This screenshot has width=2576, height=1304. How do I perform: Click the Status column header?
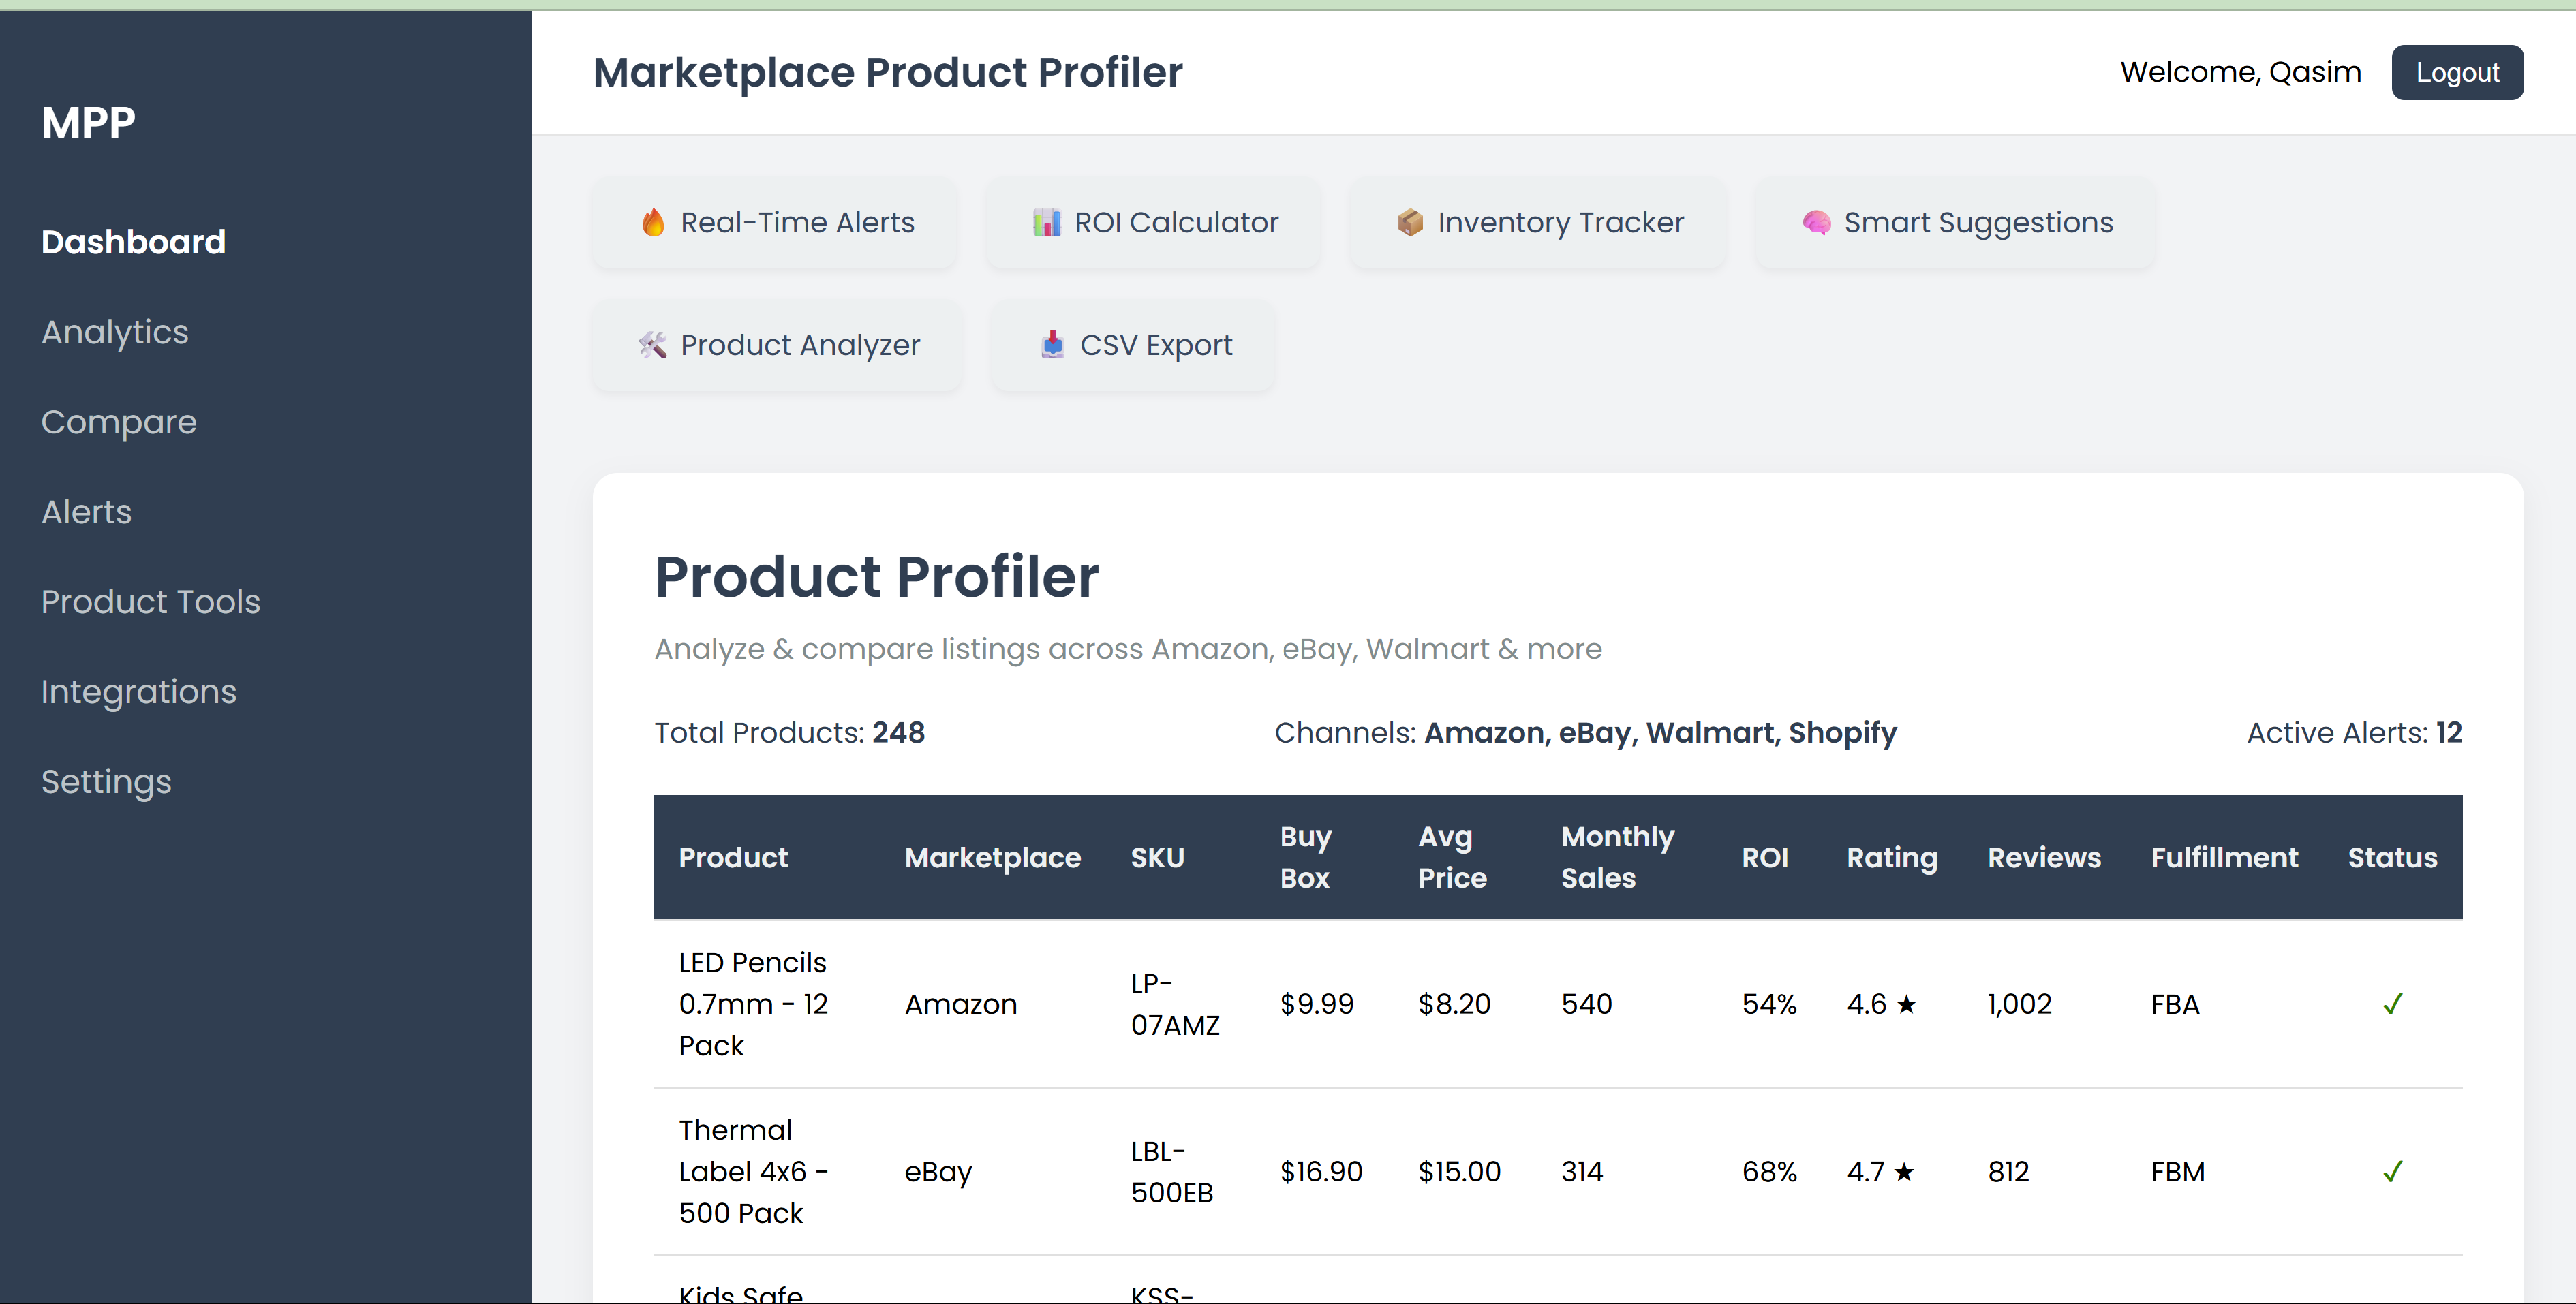point(2392,857)
